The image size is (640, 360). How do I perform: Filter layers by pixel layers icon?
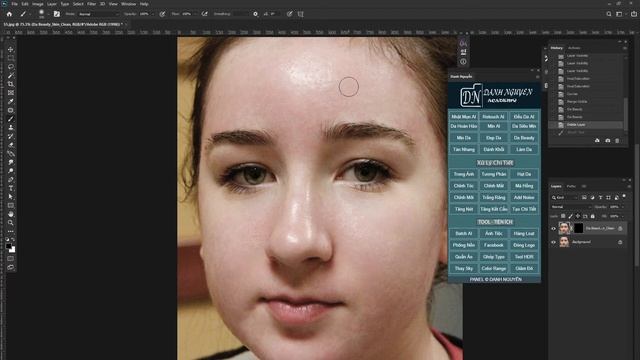coord(584,198)
